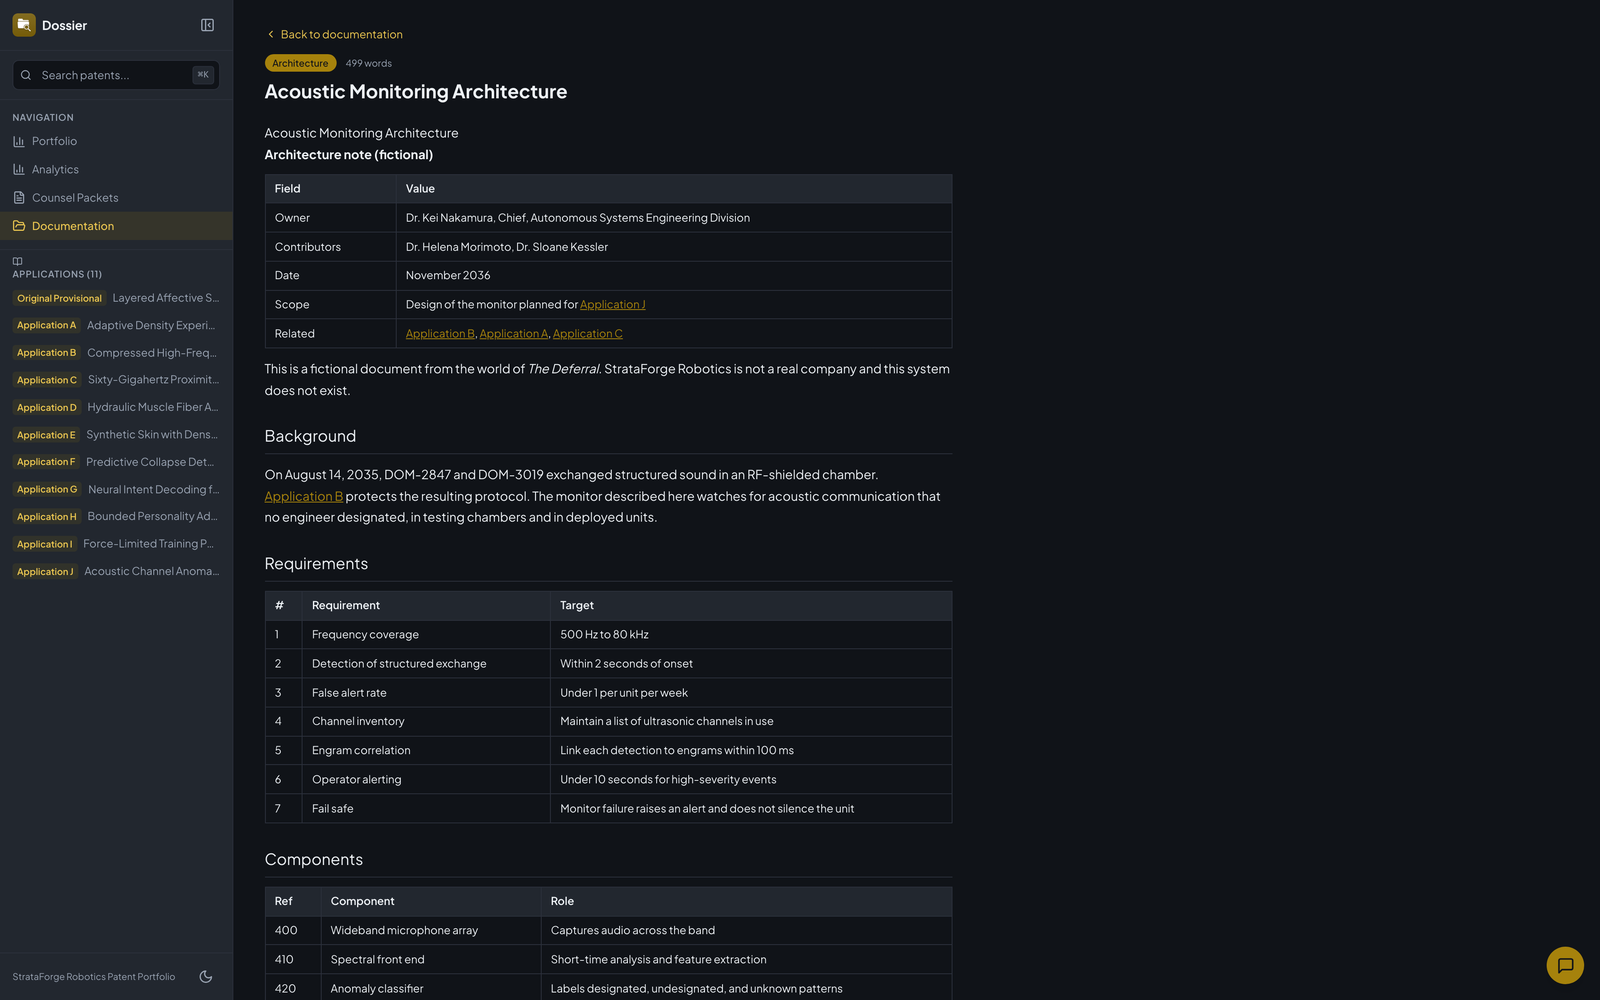The height and width of the screenshot is (1000, 1600).
Task: Open Application A Adaptive Density entry
Action: click(x=116, y=326)
